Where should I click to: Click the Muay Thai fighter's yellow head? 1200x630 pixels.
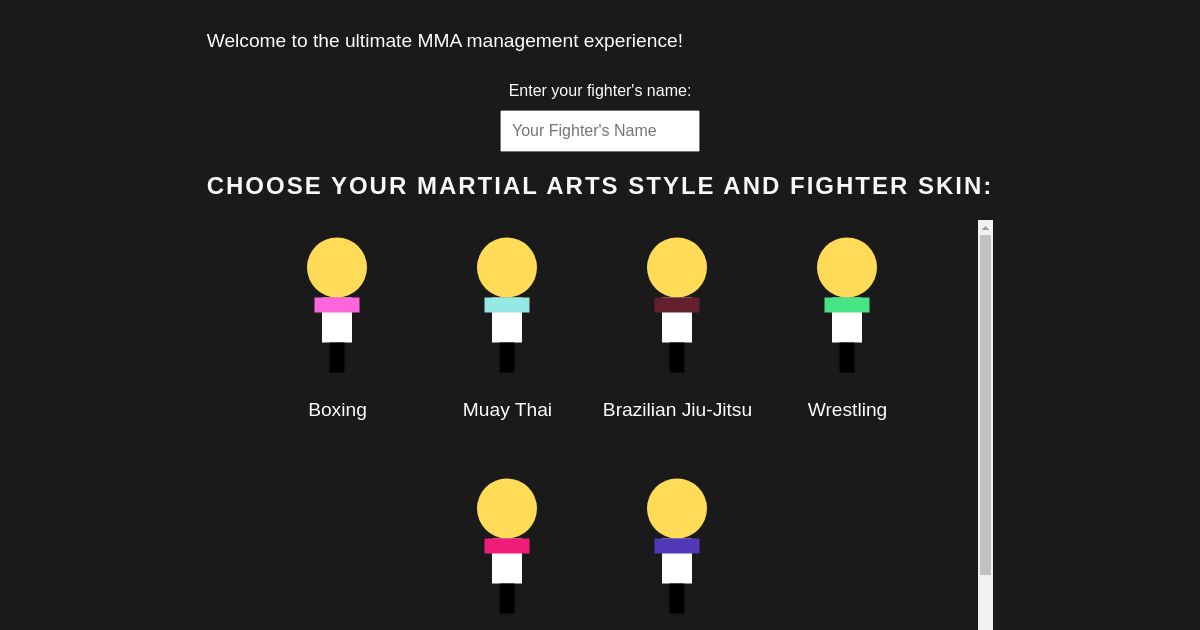pos(507,267)
